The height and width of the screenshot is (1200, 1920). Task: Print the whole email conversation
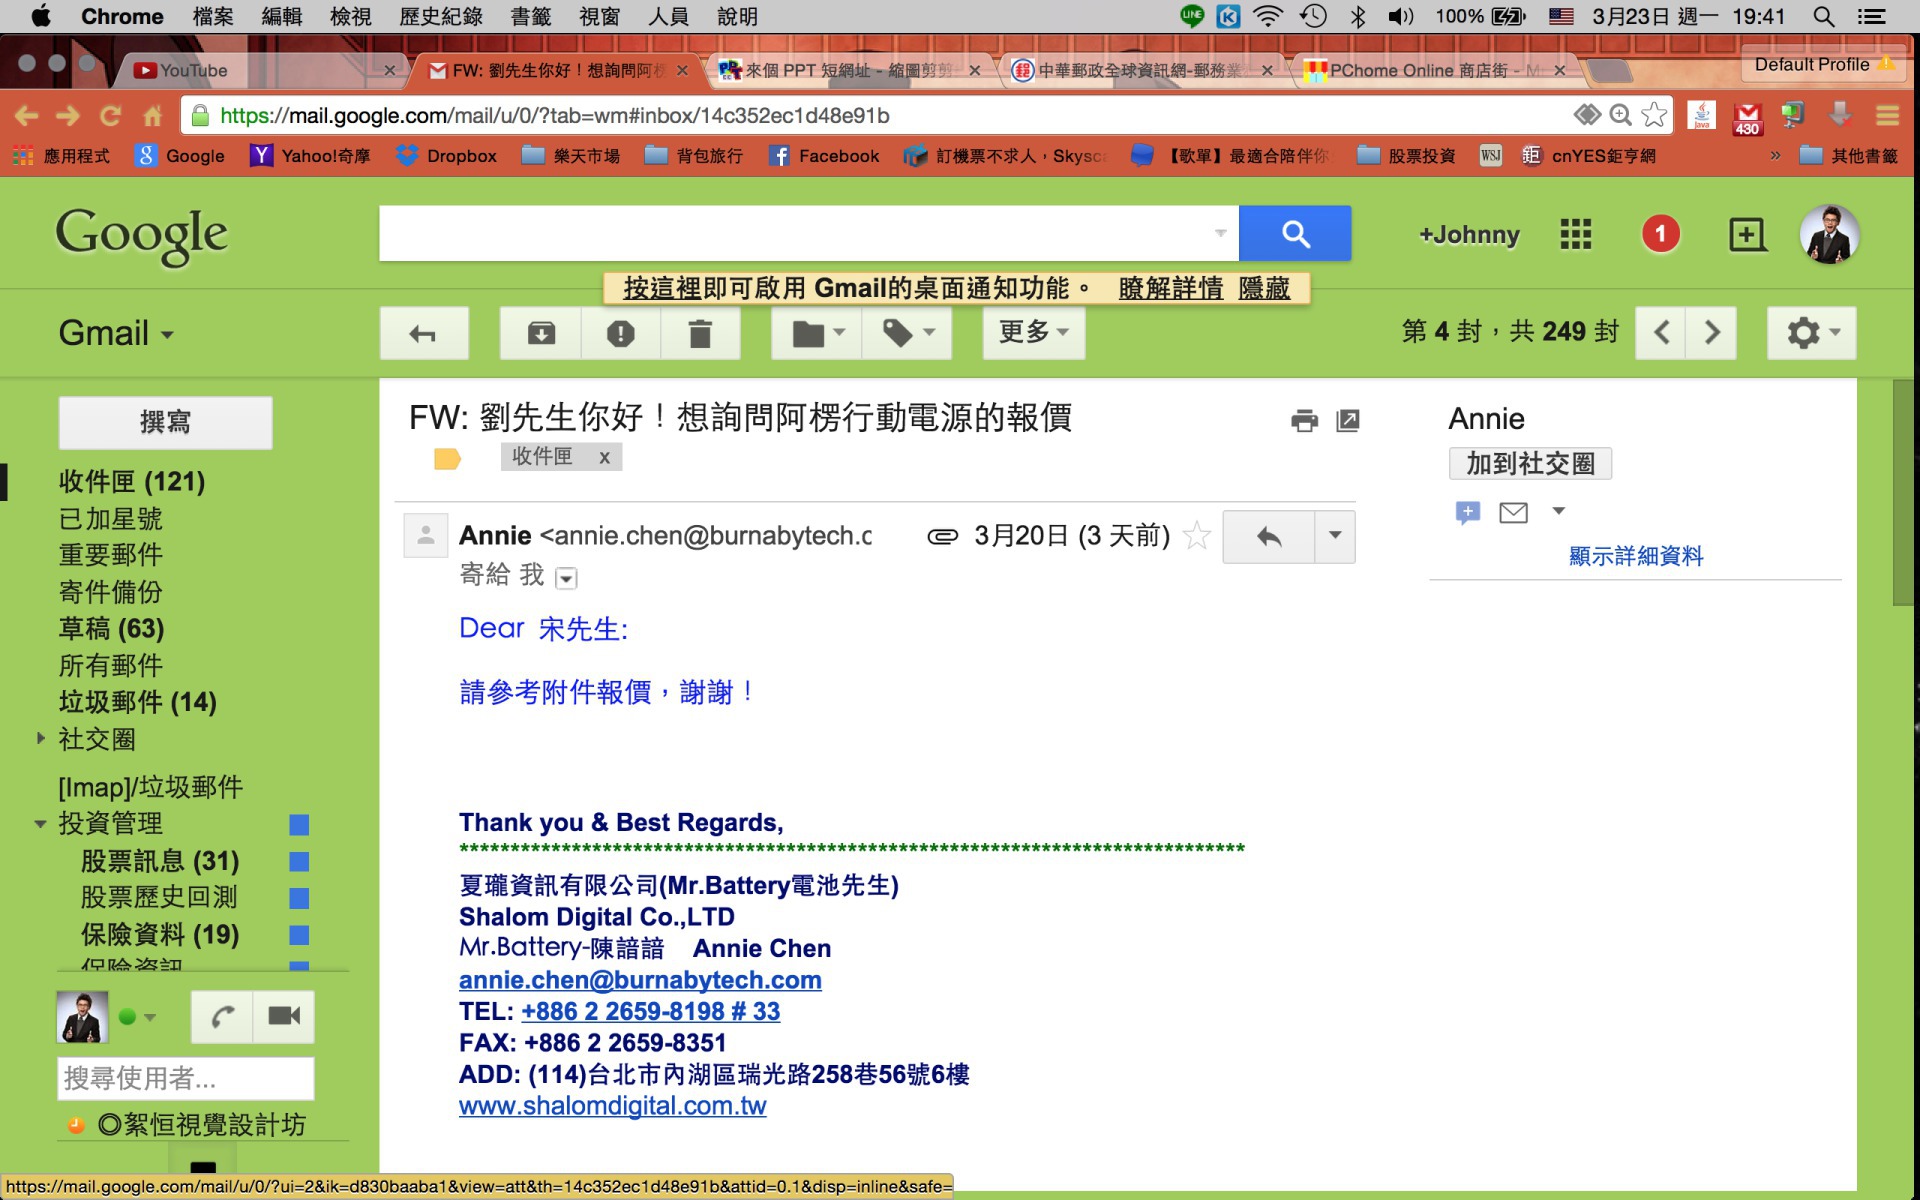click(x=1304, y=421)
